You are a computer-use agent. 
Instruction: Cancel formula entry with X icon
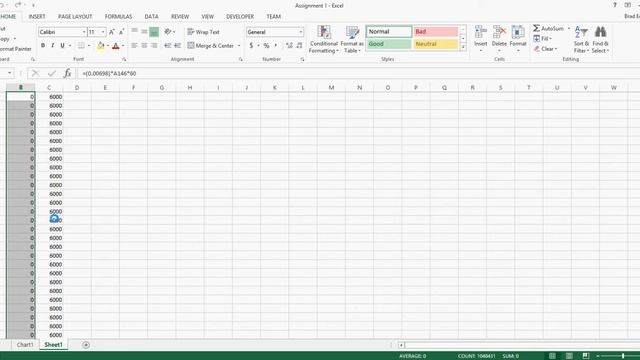click(36, 73)
